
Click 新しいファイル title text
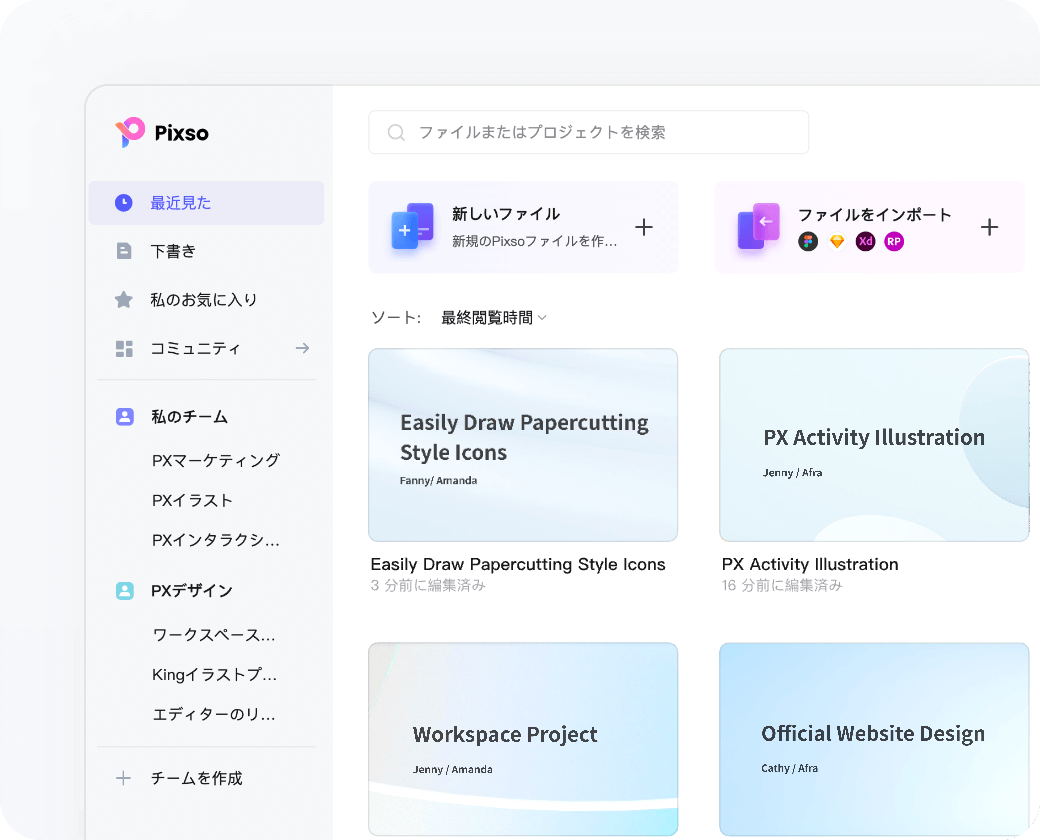point(505,214)
